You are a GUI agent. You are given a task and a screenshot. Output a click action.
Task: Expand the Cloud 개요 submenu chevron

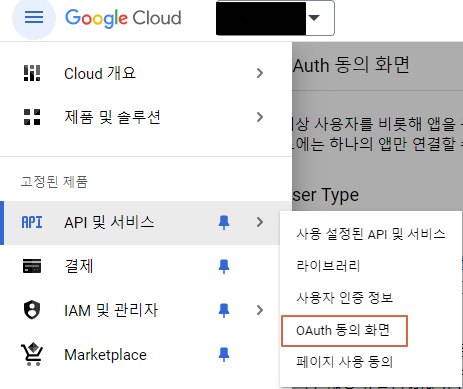click(x=260, y=73)
